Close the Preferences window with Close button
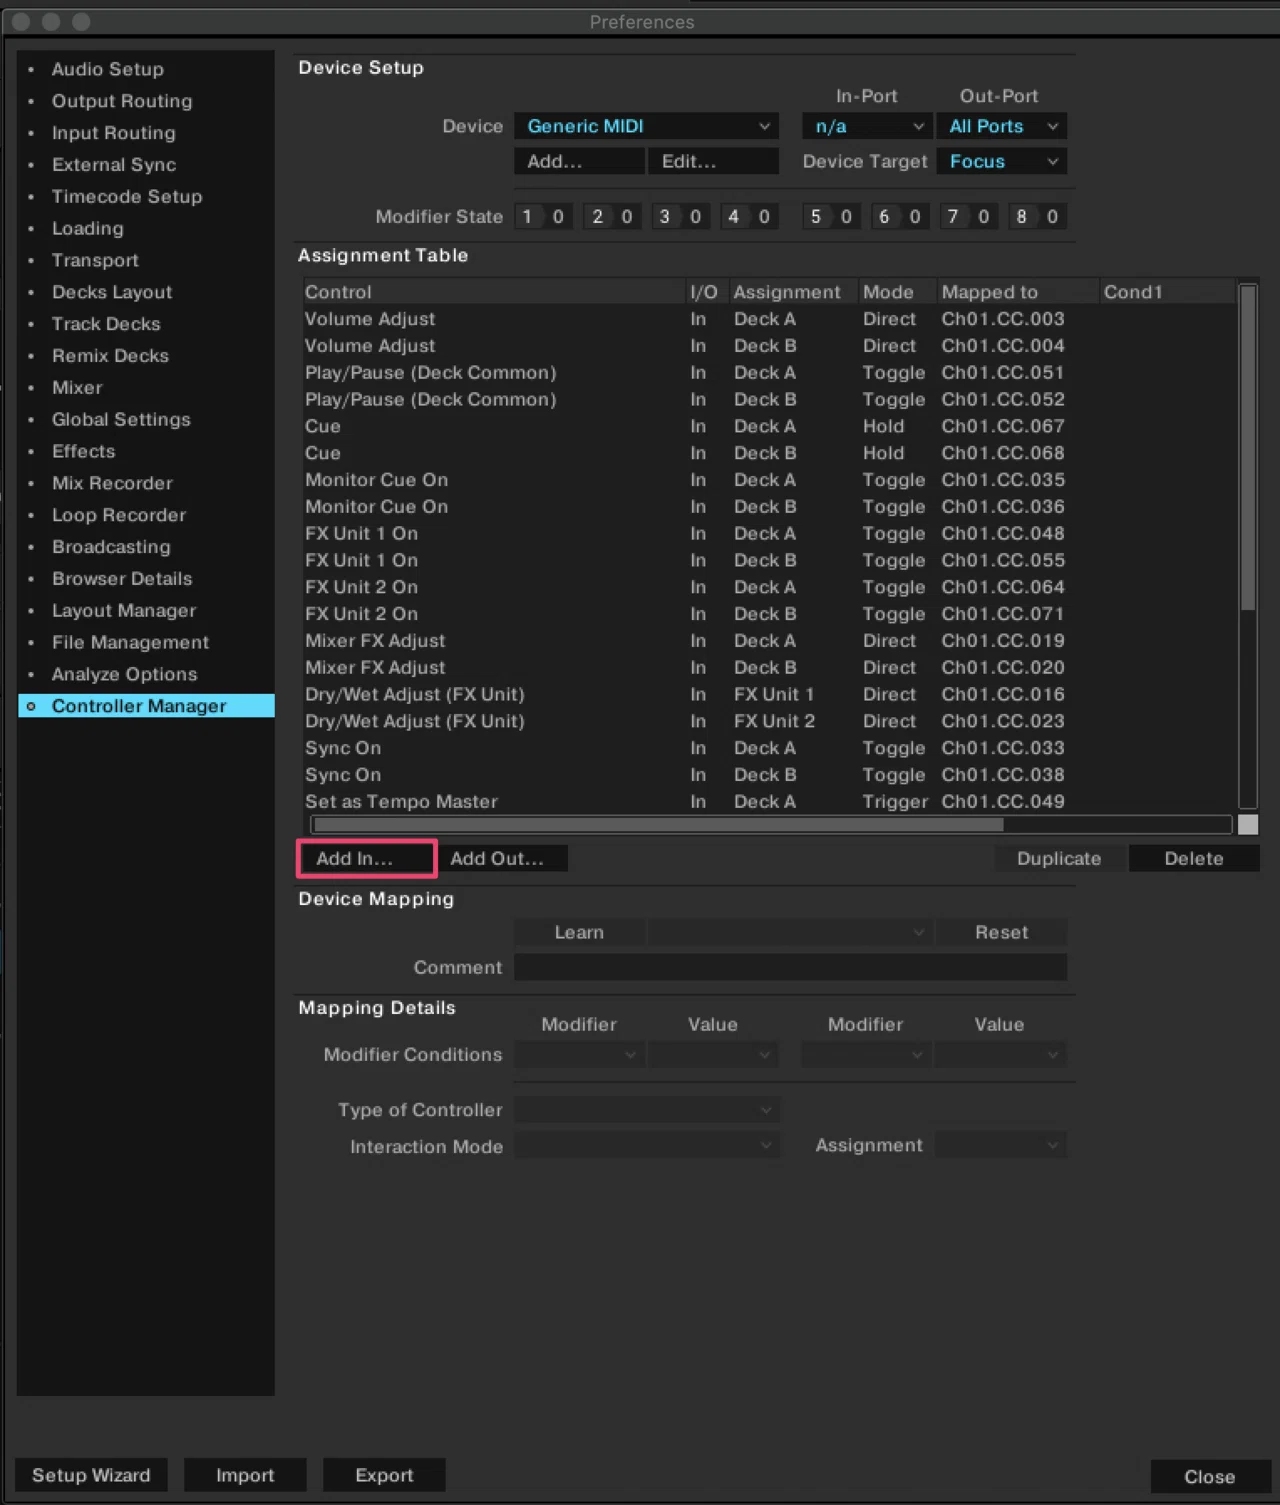The image size is (1280, 1505). 1210,1477
